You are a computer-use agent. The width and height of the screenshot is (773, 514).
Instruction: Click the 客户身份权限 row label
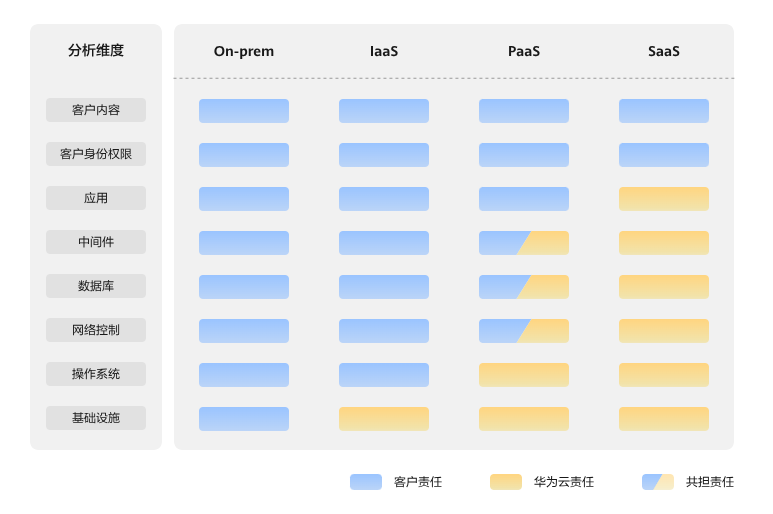pyautogui.click(x=96, y=154)
